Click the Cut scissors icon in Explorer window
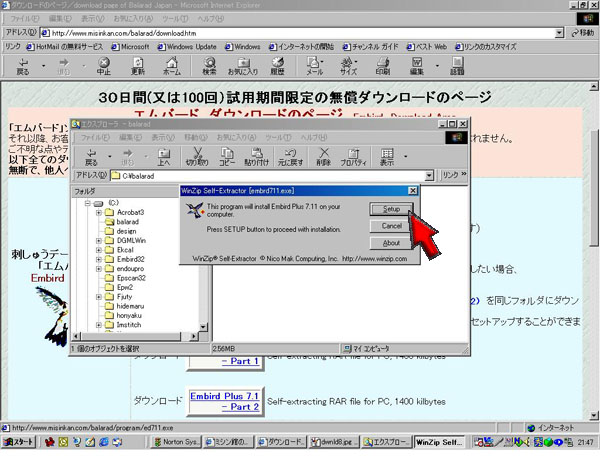The width and height of the screenshot is (600, 456). pos(197,157)
